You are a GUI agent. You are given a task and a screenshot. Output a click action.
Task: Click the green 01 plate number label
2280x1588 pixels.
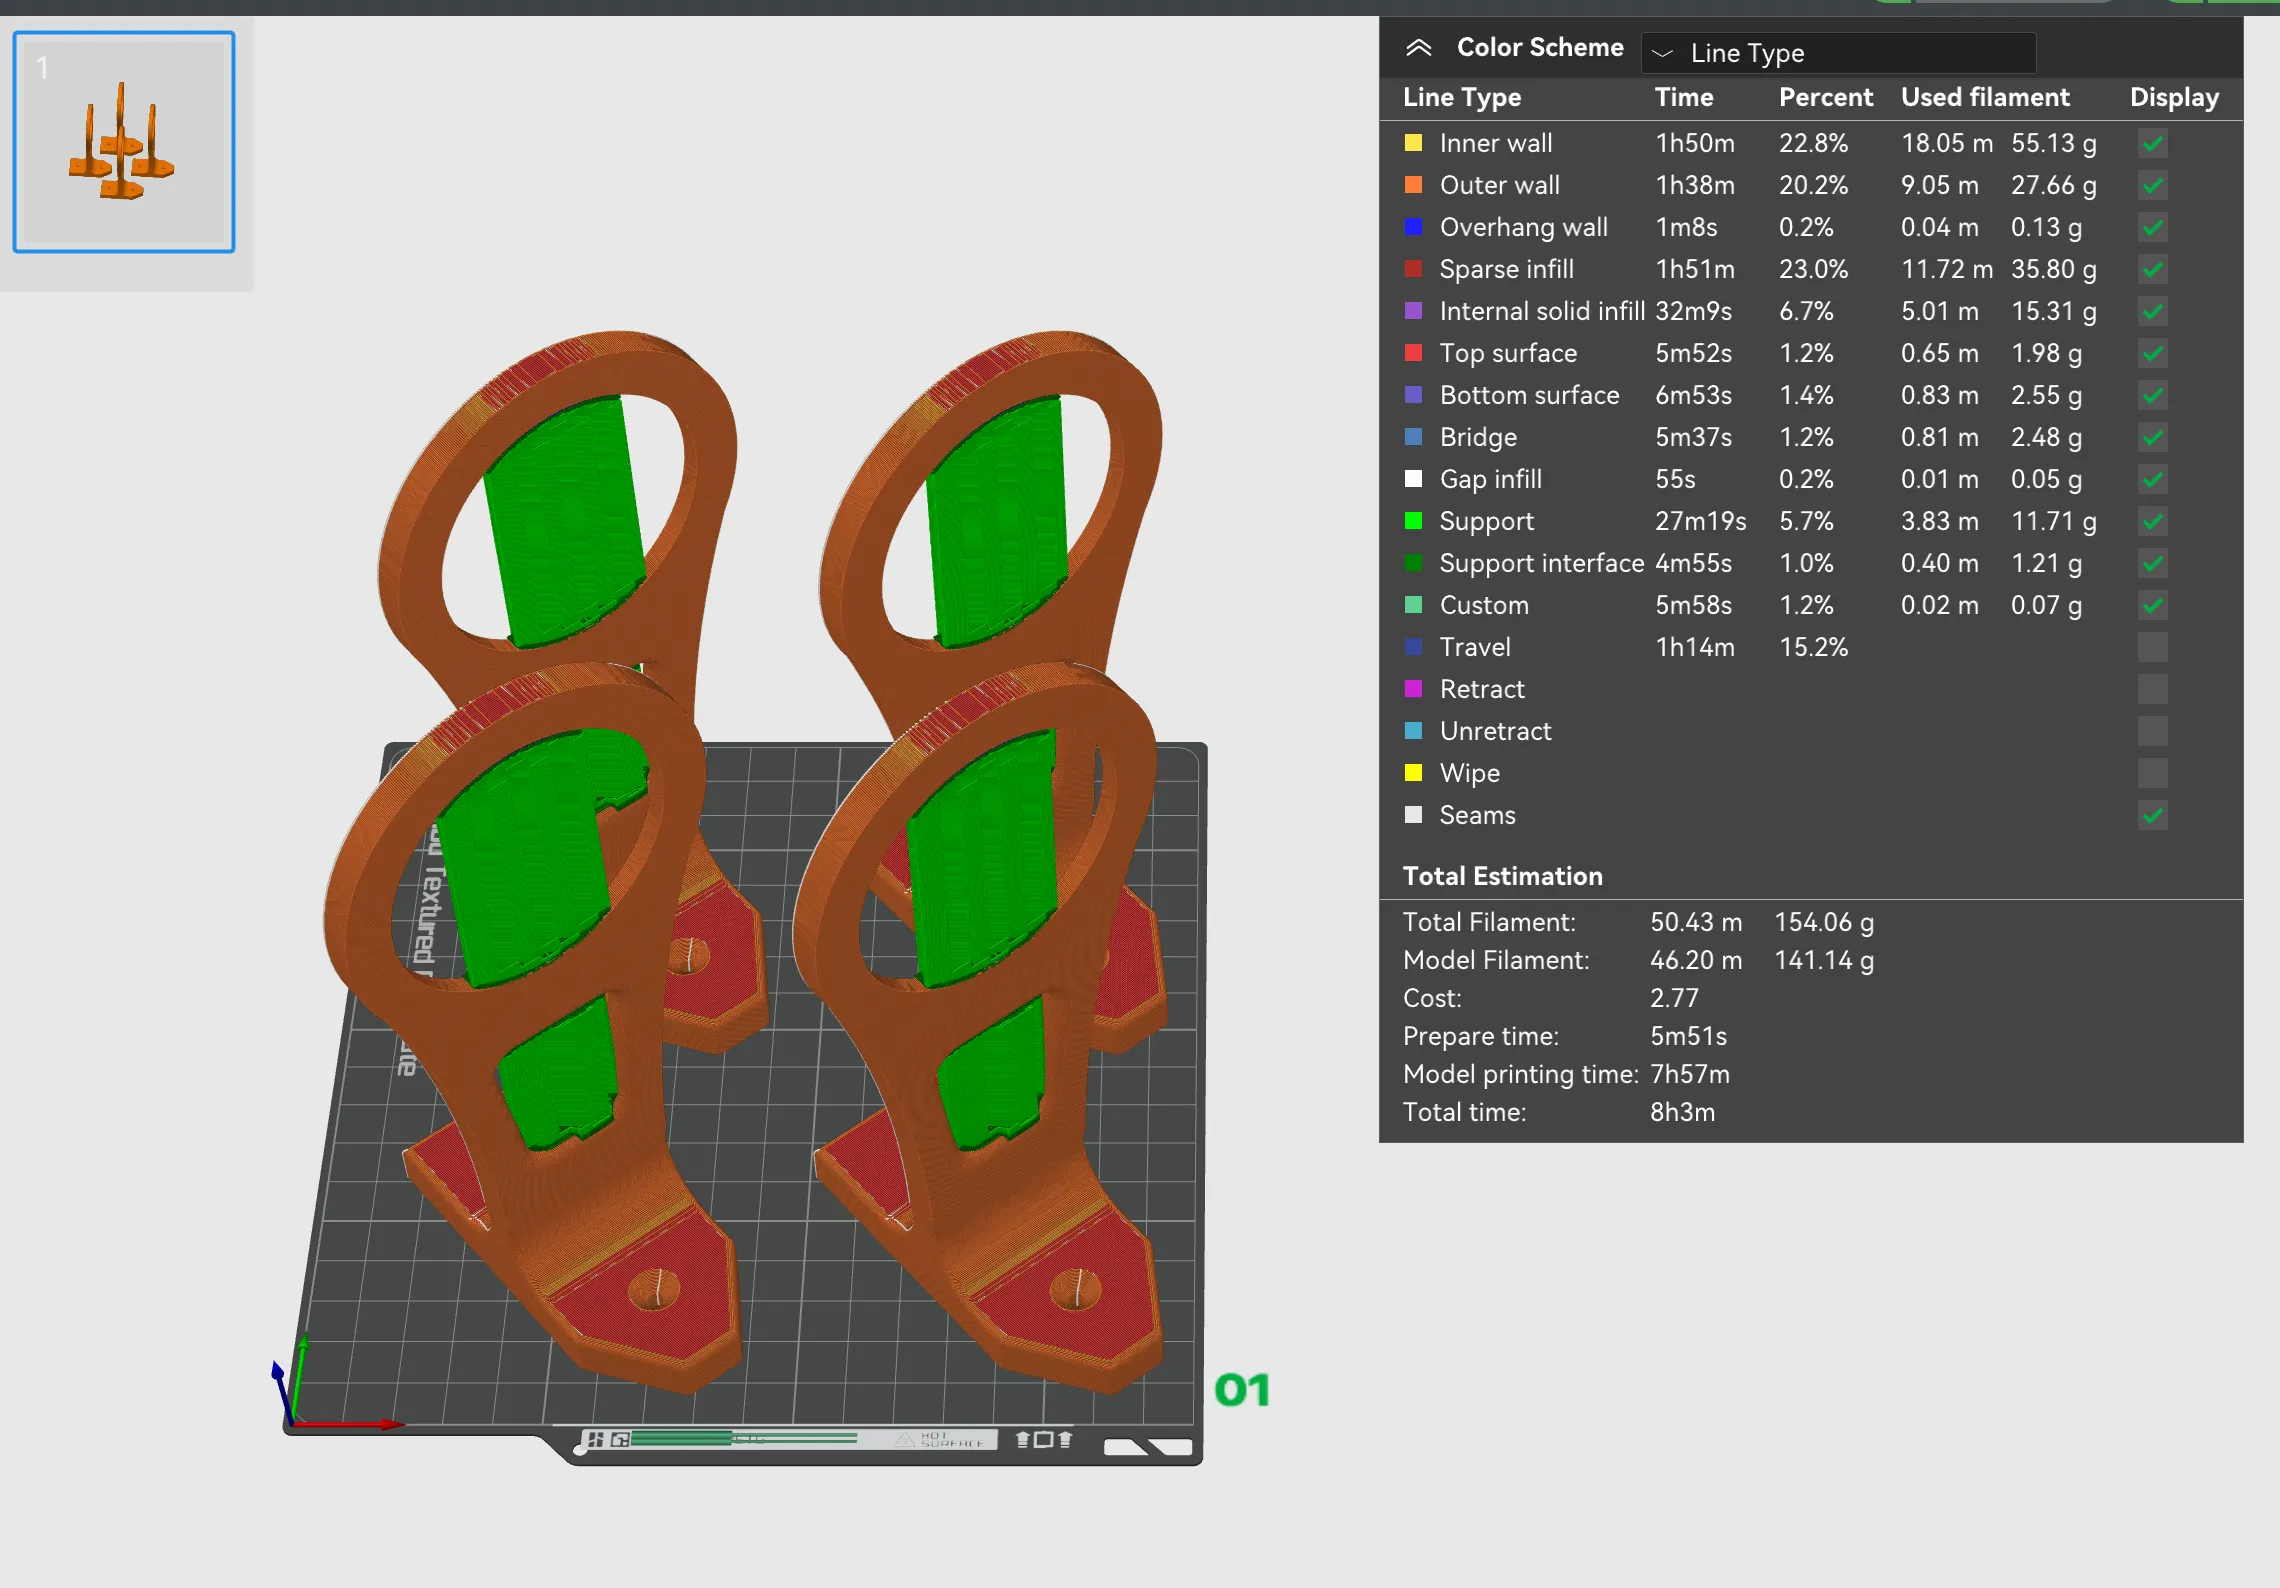point(1241,1390)
